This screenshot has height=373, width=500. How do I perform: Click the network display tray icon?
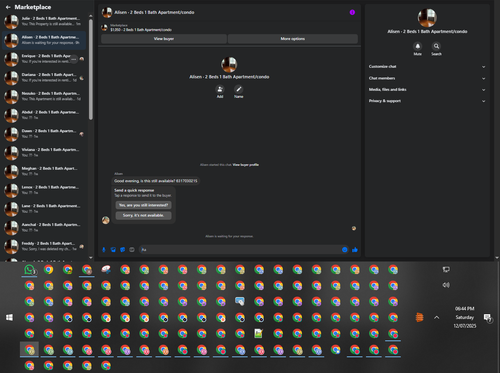446,269
